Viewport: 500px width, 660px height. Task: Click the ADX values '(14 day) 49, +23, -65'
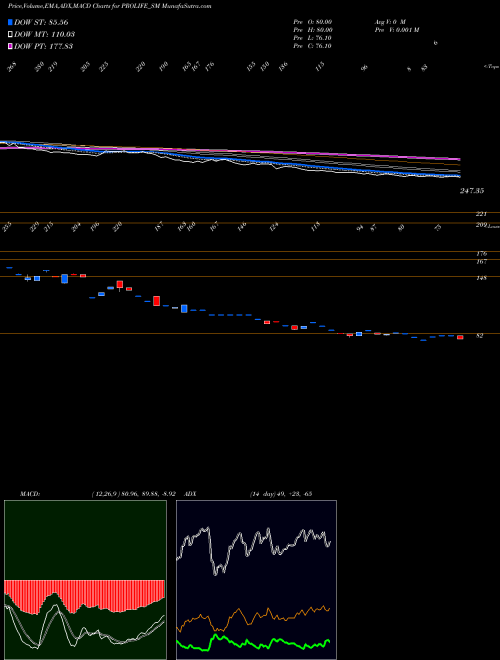[280, 494]
